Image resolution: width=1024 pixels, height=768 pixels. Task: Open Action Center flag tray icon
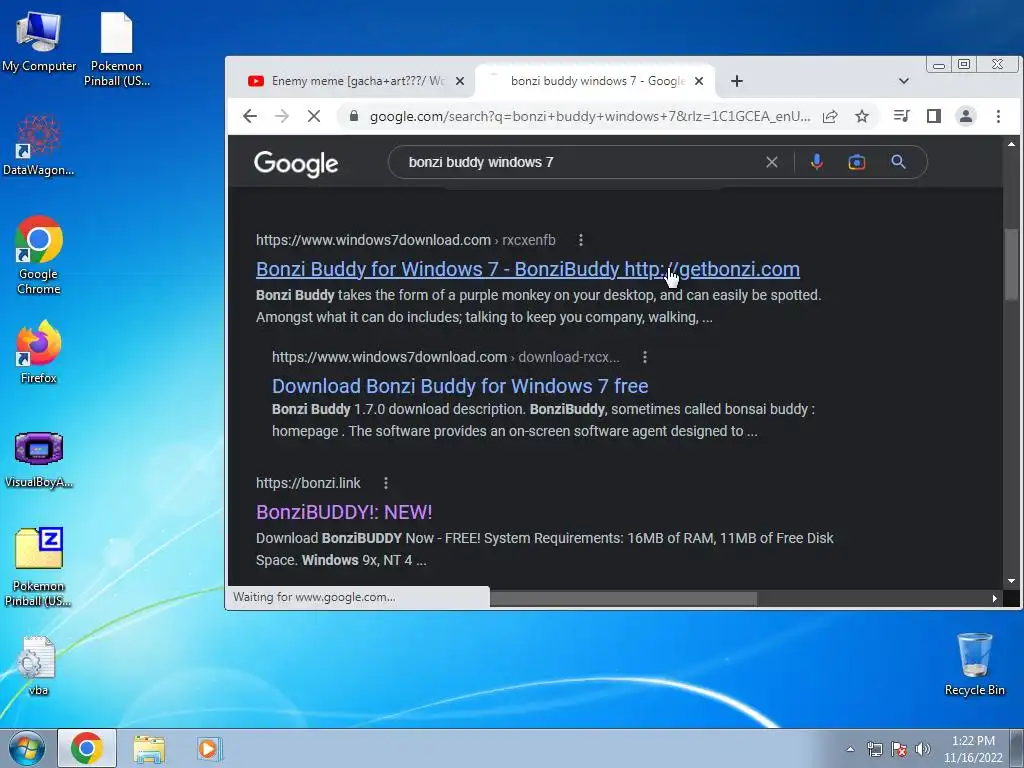pos(899,749)
